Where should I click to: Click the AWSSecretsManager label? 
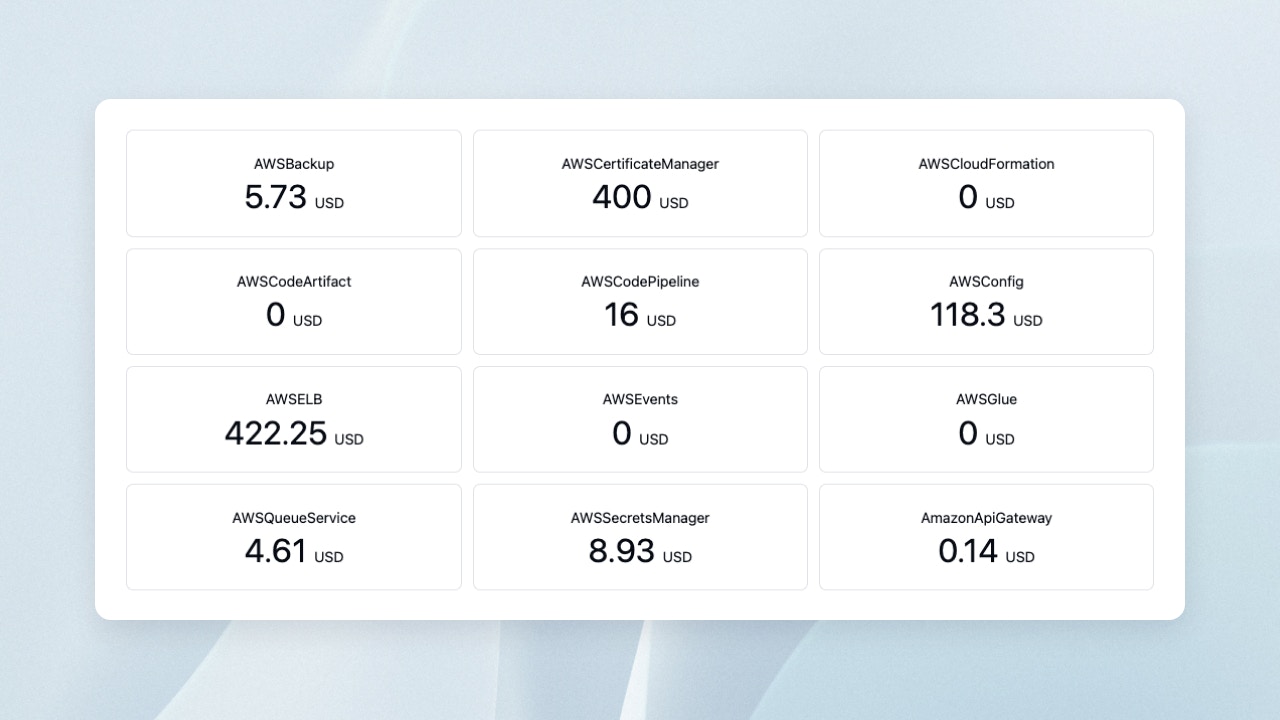tap(640, 518)
